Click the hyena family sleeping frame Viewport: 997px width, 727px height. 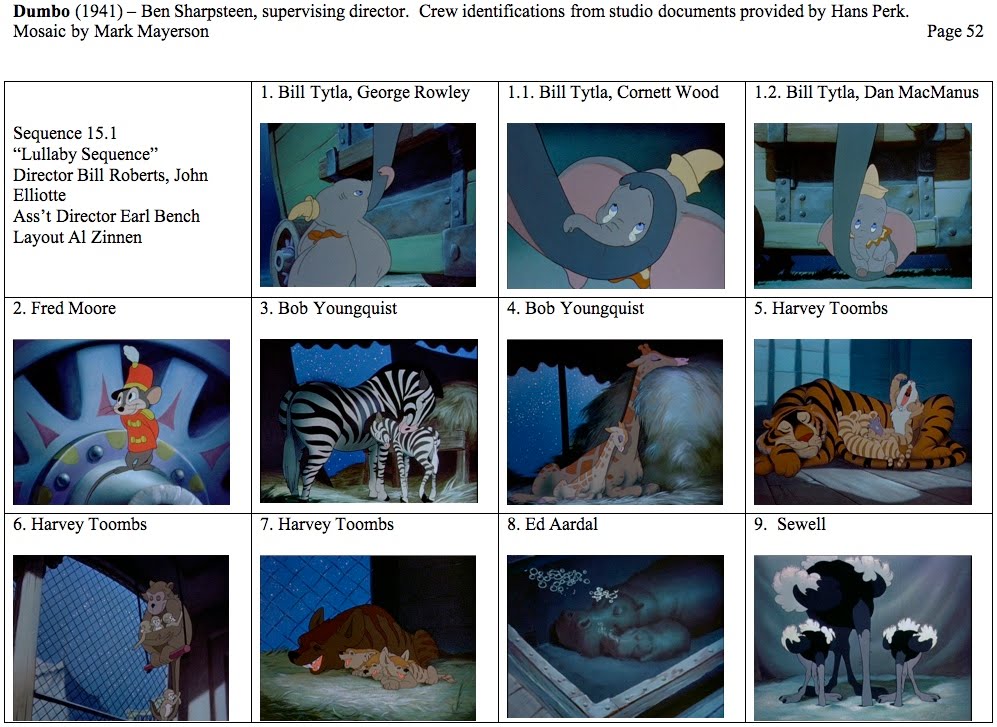[x=368, y=637]
